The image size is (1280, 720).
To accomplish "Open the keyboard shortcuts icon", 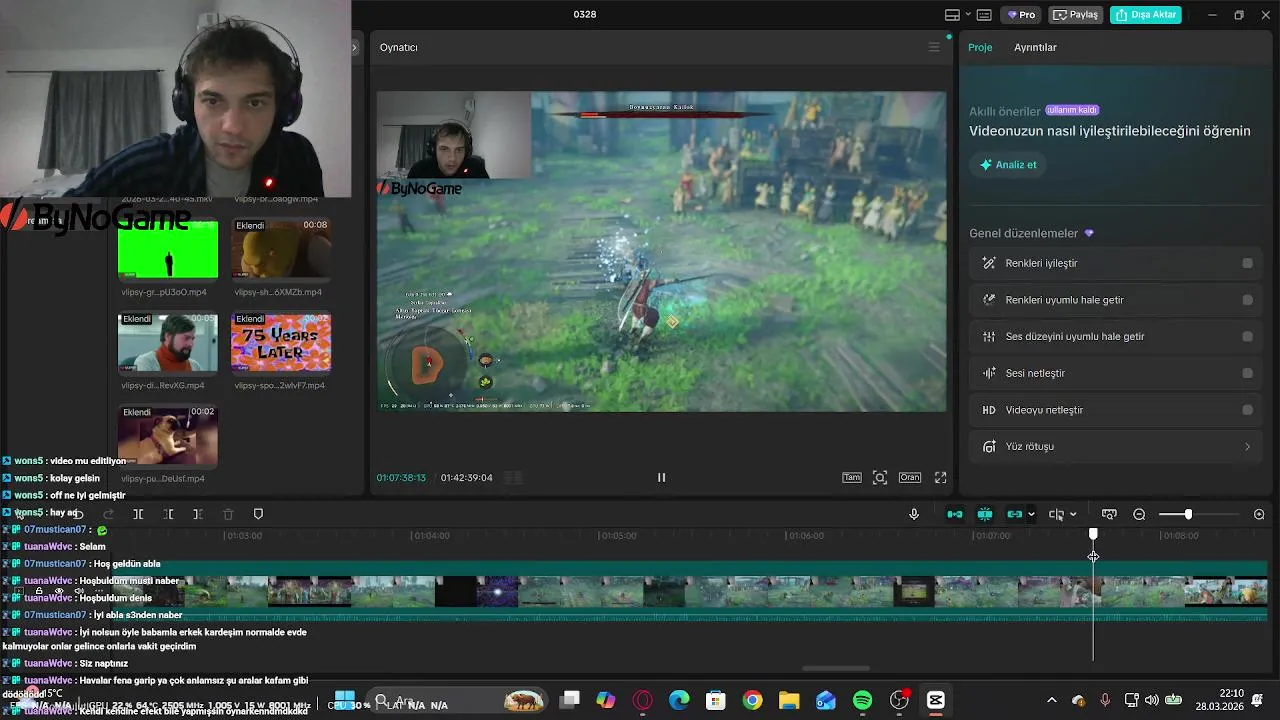I will pos(984,15).
